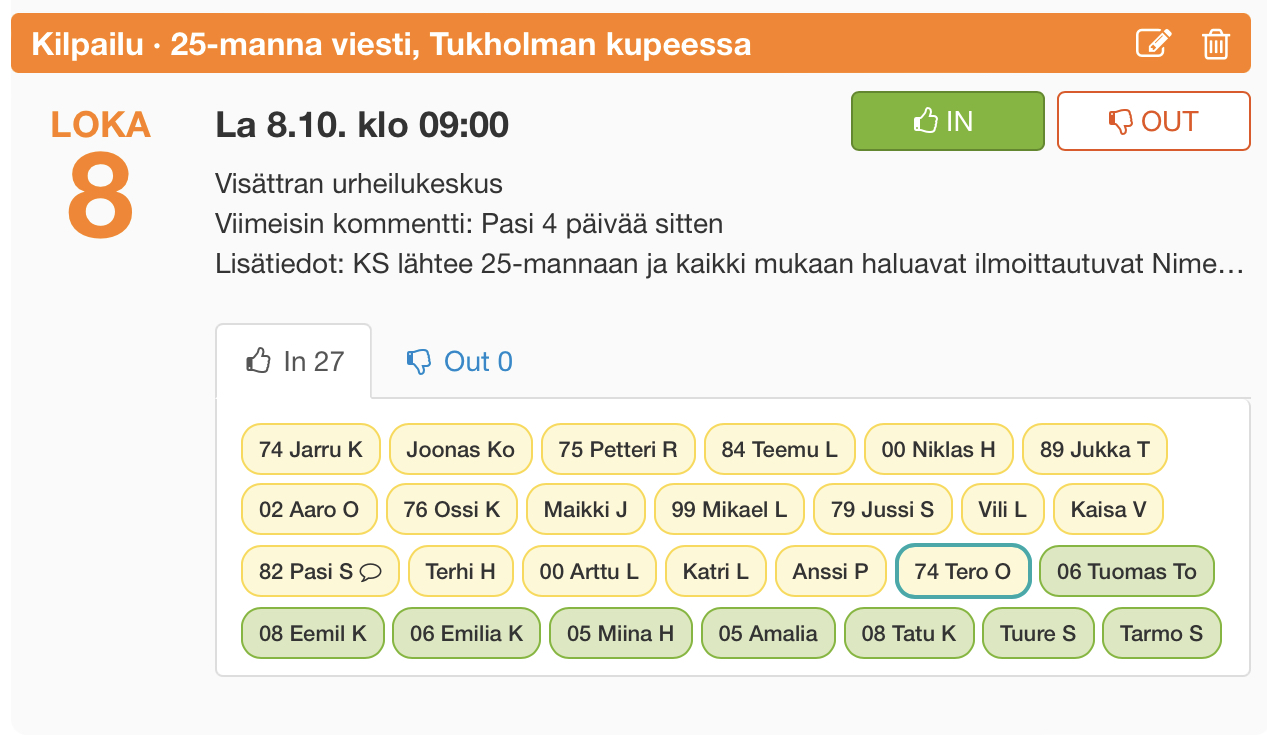This screenshot has width=1267, height=747.
Task: Mark yourself IN with the green button
Action: pyautogui.click(x=947, y=121)
